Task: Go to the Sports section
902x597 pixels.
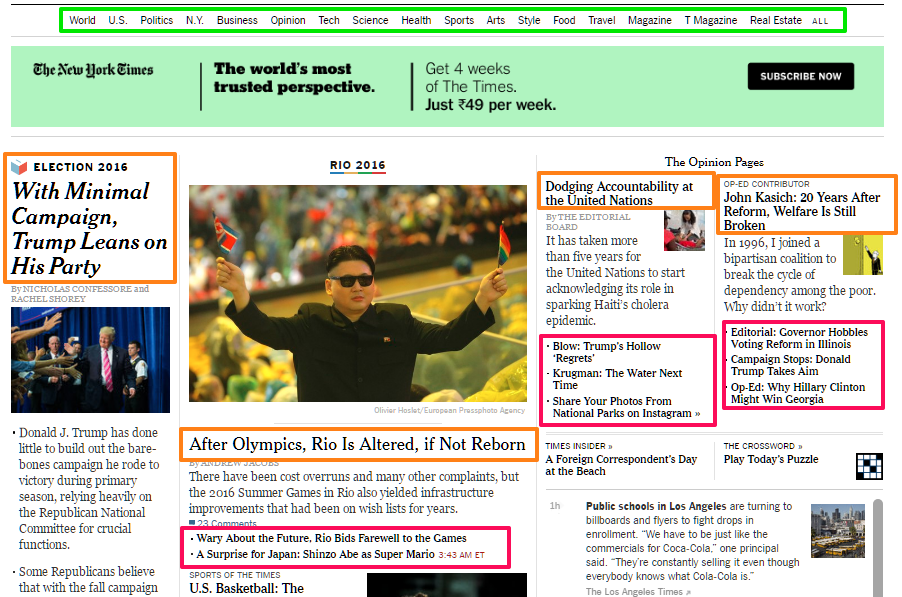Action: pyautogui.click(x=458, y=20)
